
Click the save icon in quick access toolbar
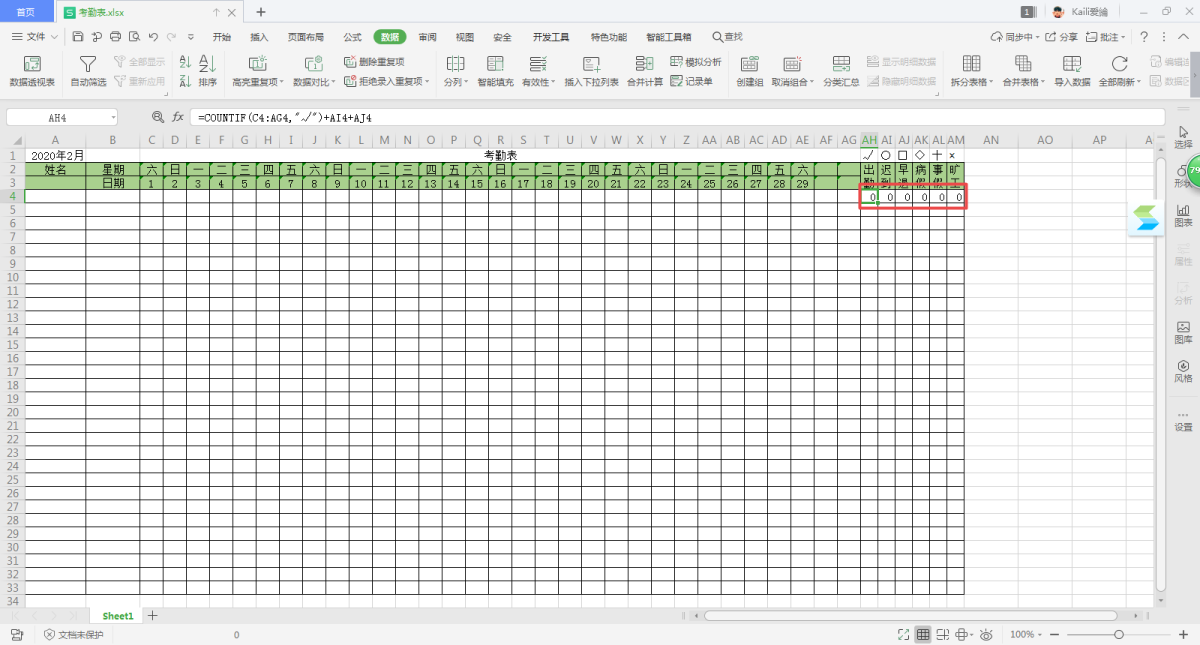coord(78,37)
